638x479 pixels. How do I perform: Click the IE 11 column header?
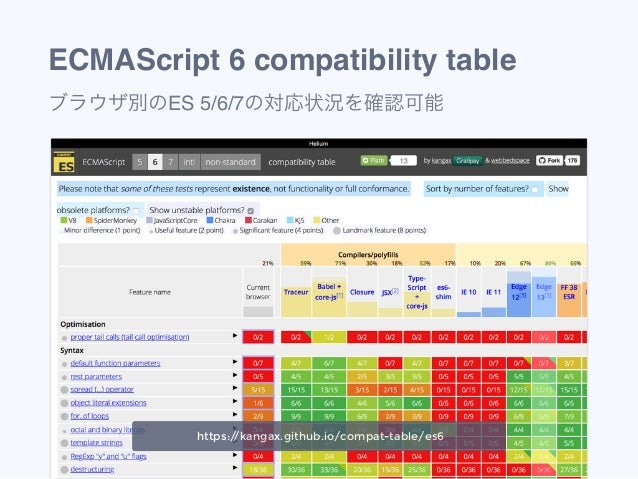pos(494,292)
